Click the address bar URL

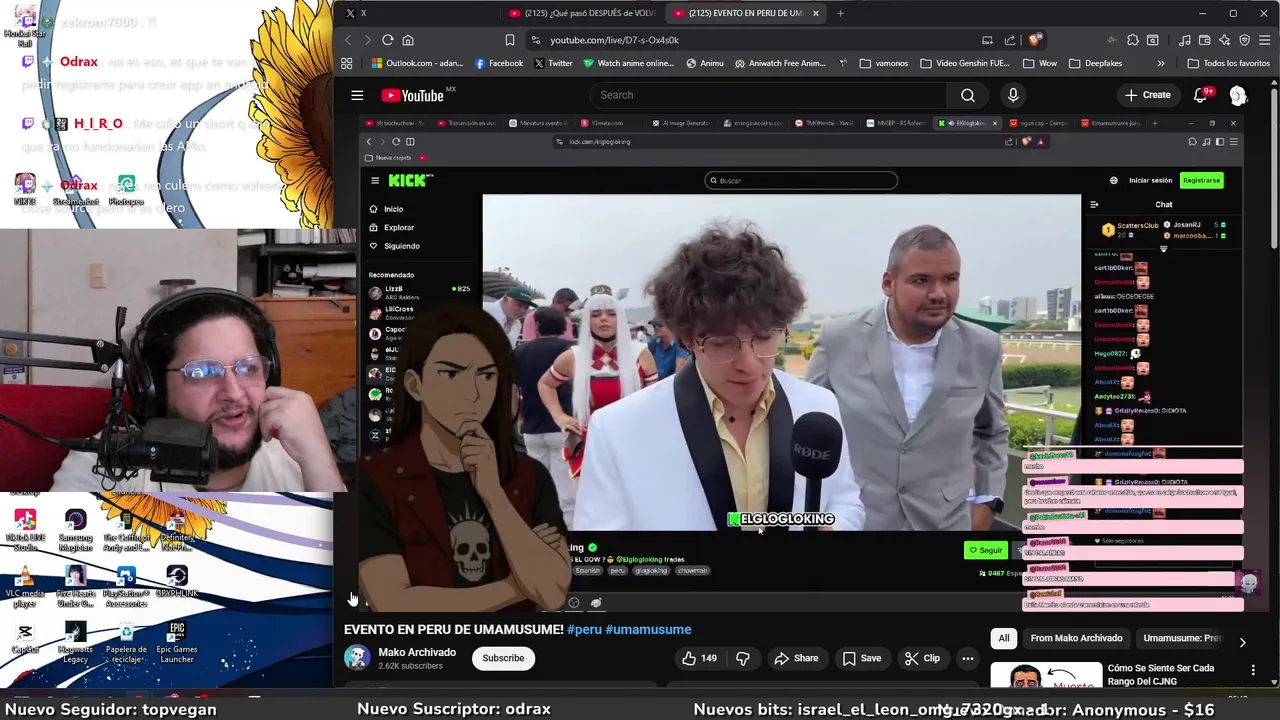point(614,40)
